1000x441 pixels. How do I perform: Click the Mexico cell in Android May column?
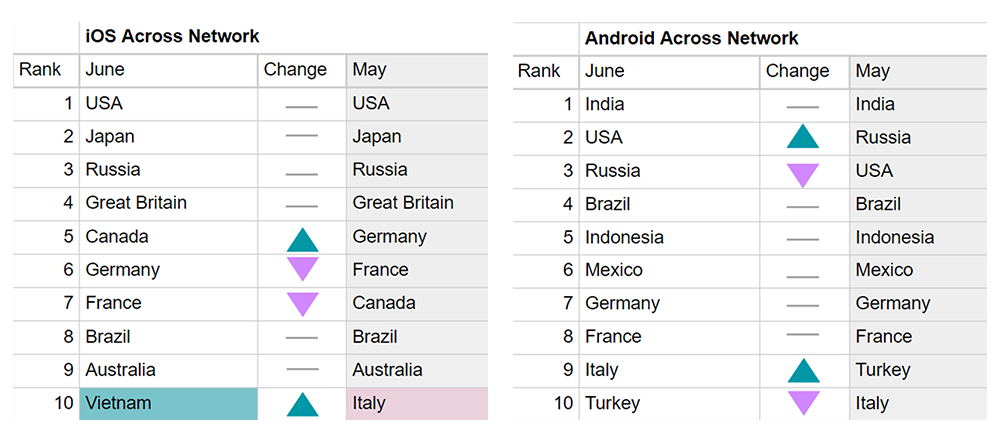884,270
